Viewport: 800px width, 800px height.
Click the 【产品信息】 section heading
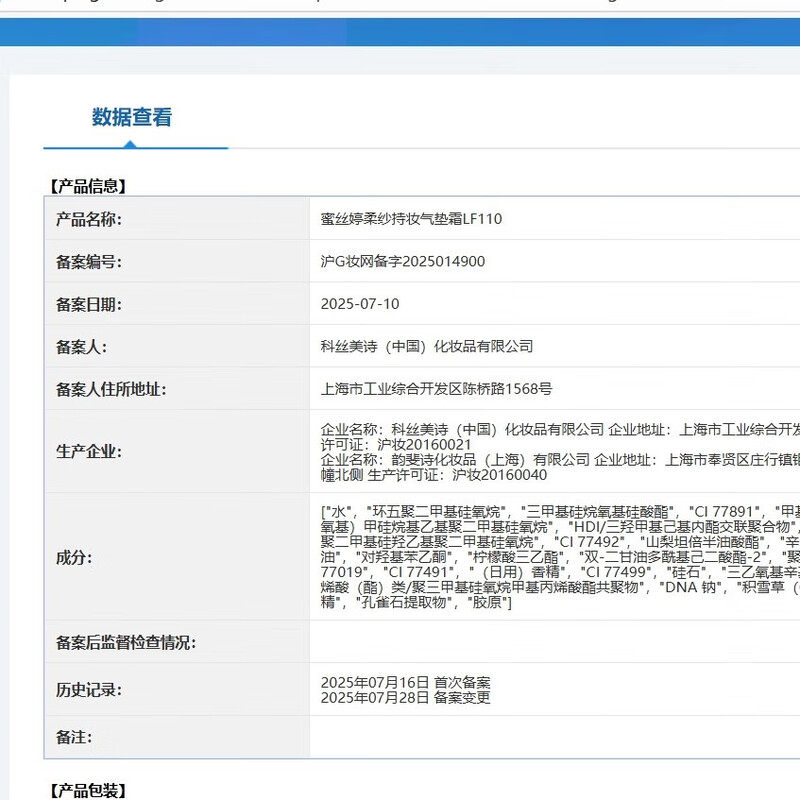pos(88,186)
